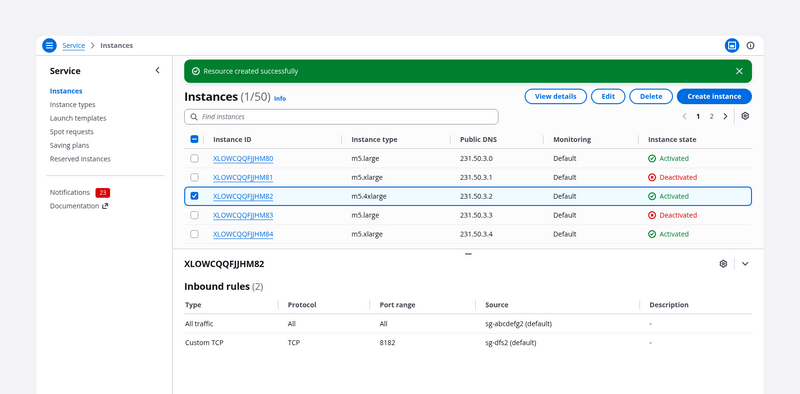Dismiss the success notification banner
Viewport: 800px width, 394px height.
pyautogui.click(x=739, y=71)
